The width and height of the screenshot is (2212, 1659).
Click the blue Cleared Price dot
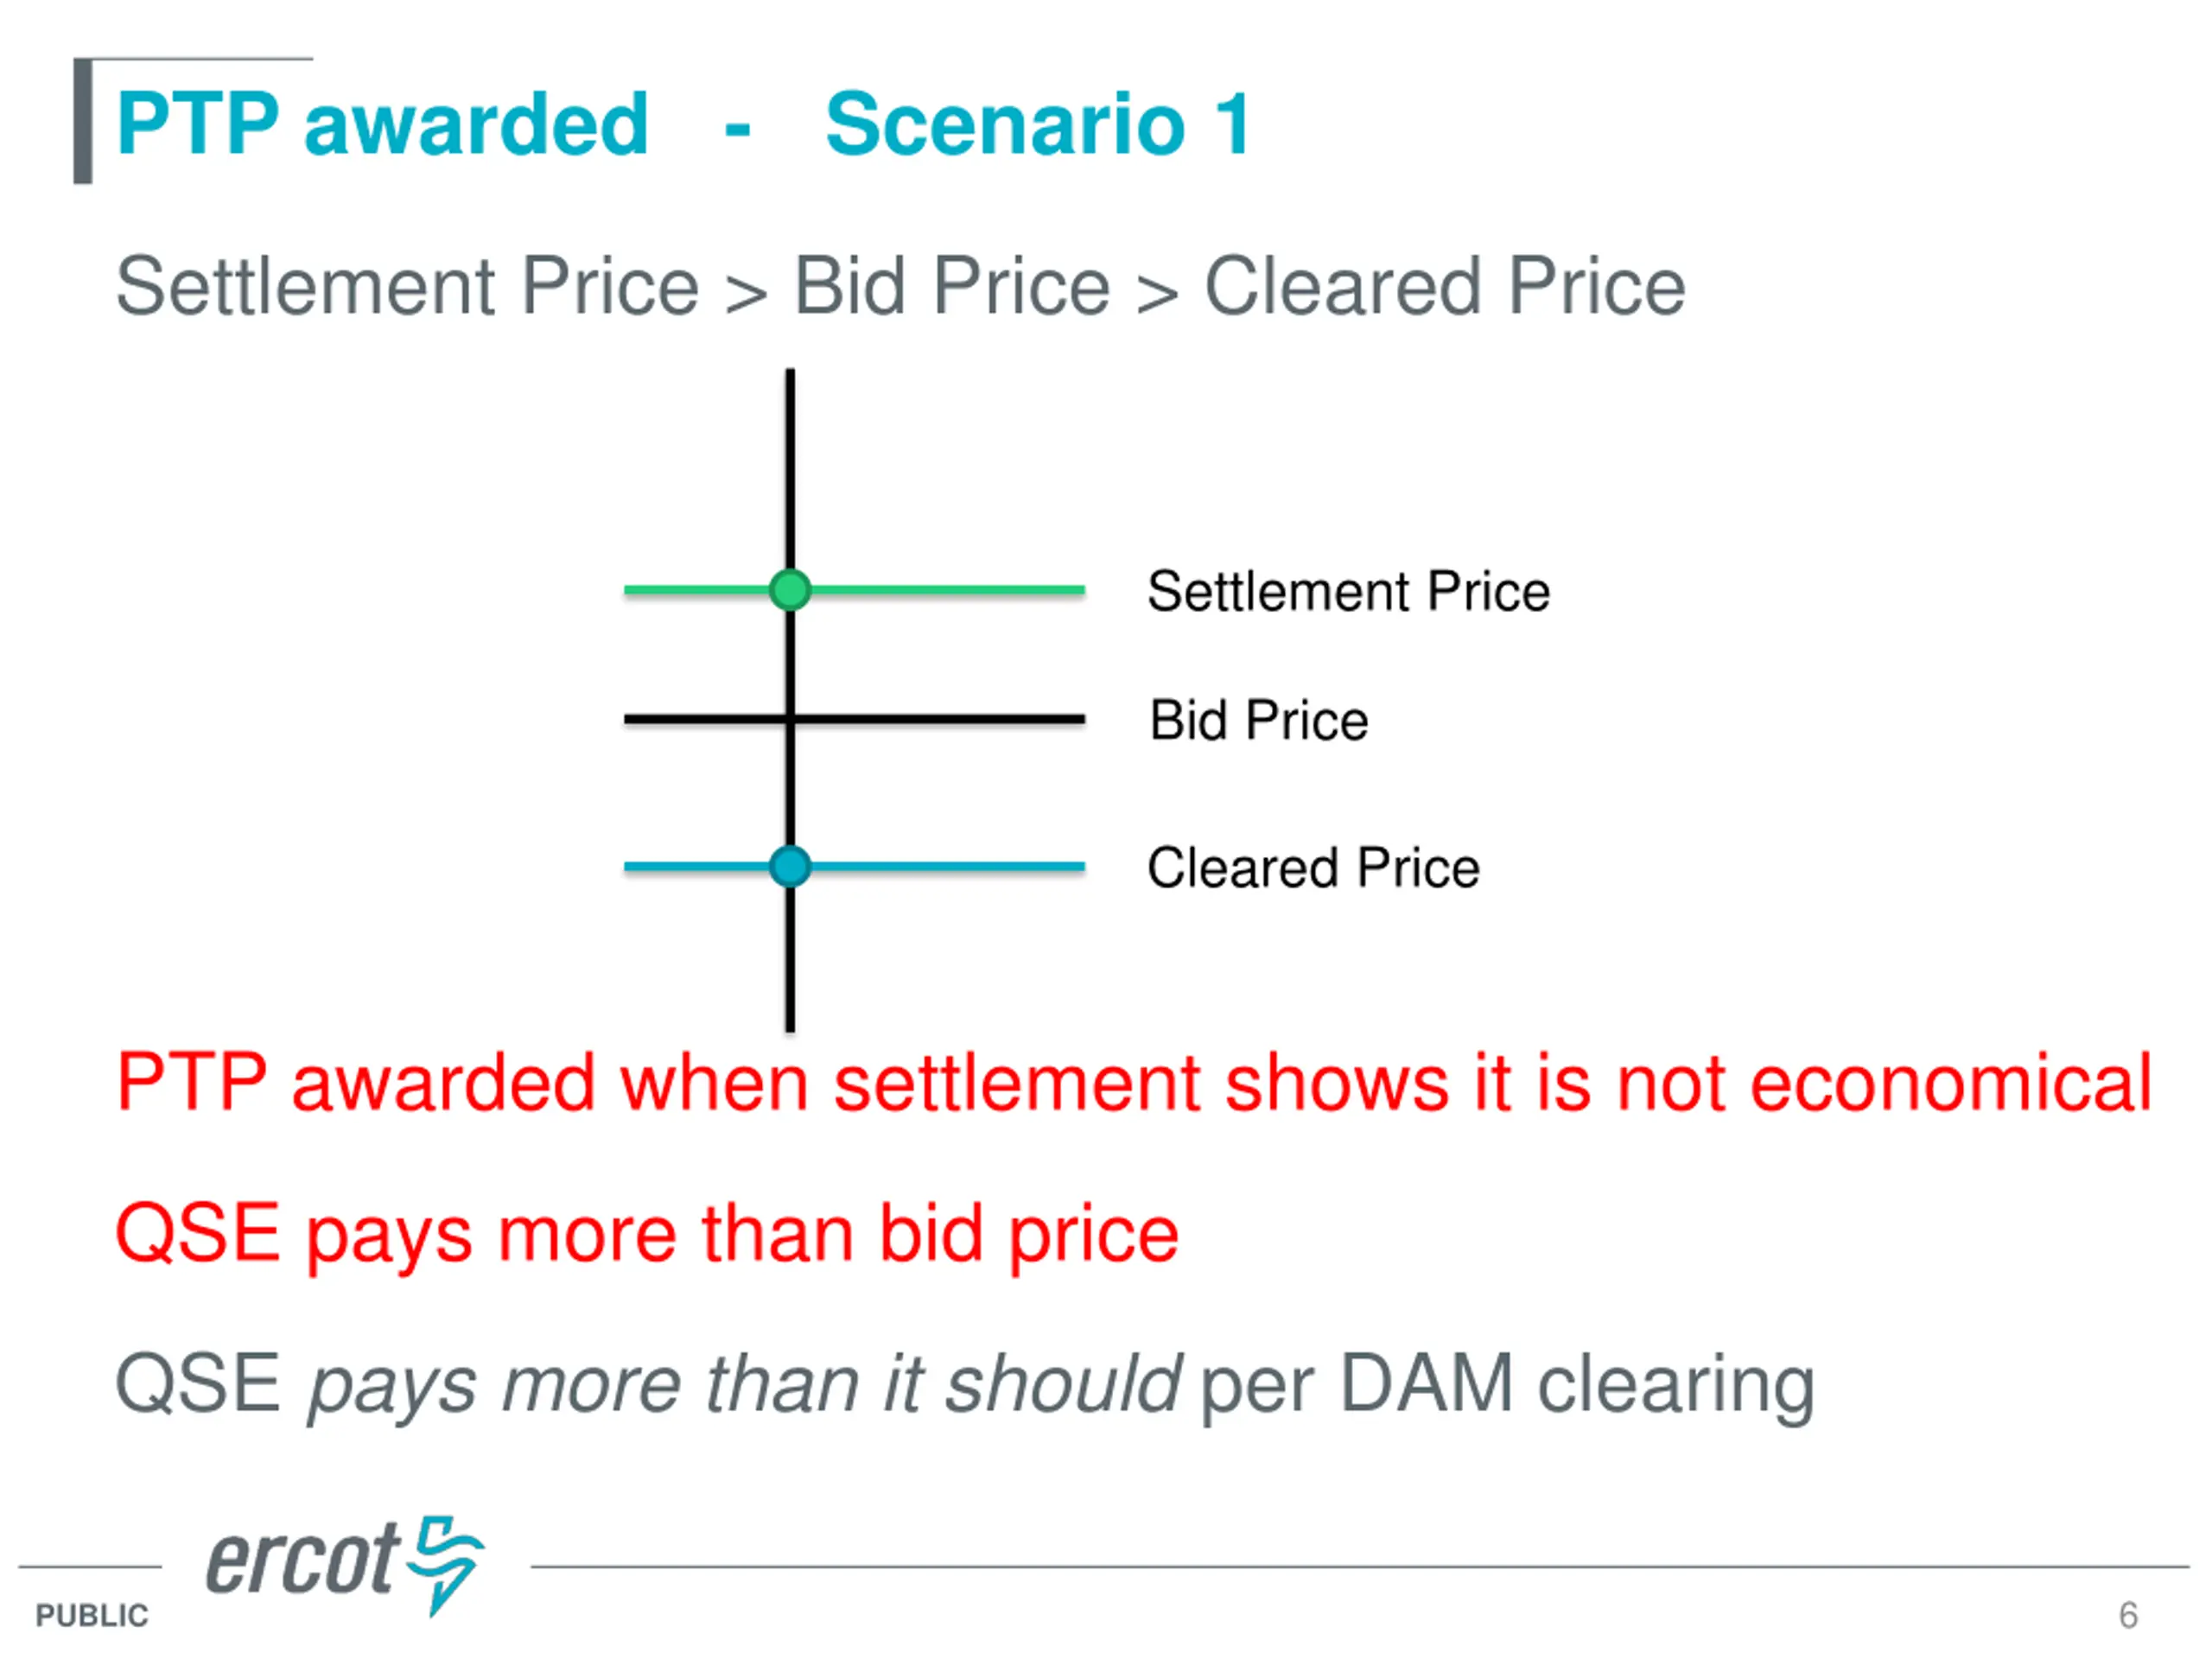pyautogui.click(x=790, y=866)
